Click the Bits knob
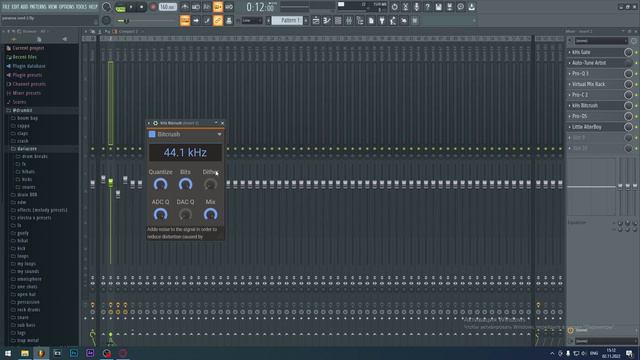 click(185, 184)
